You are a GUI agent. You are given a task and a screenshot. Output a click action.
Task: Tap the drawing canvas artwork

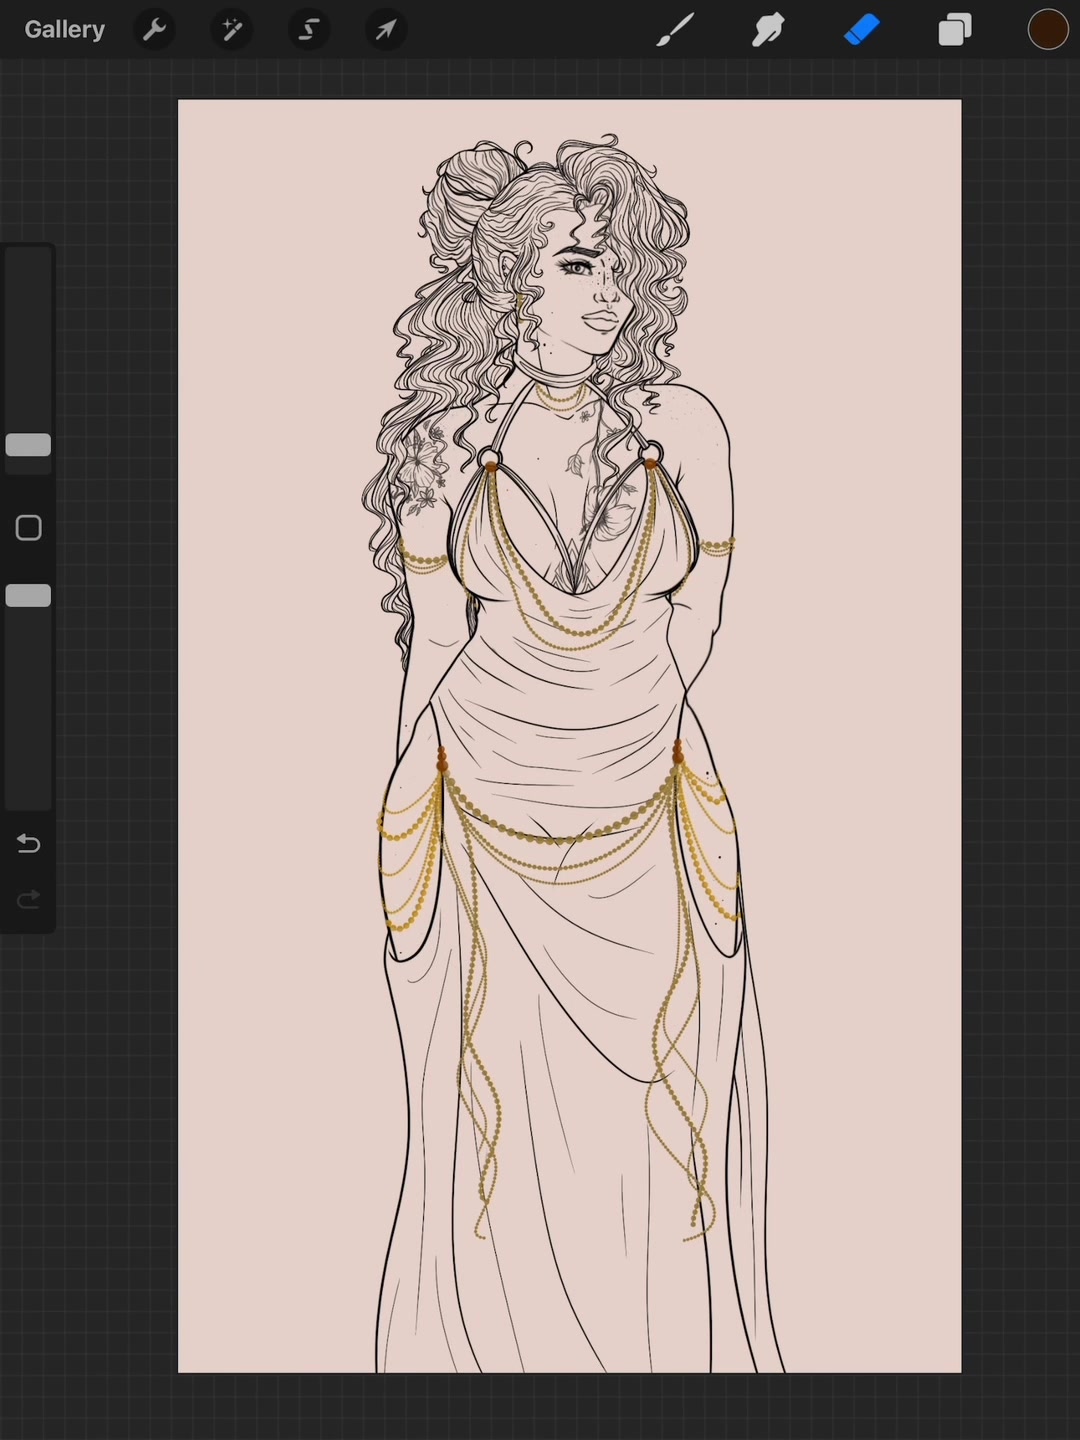(x=569, y=736)
